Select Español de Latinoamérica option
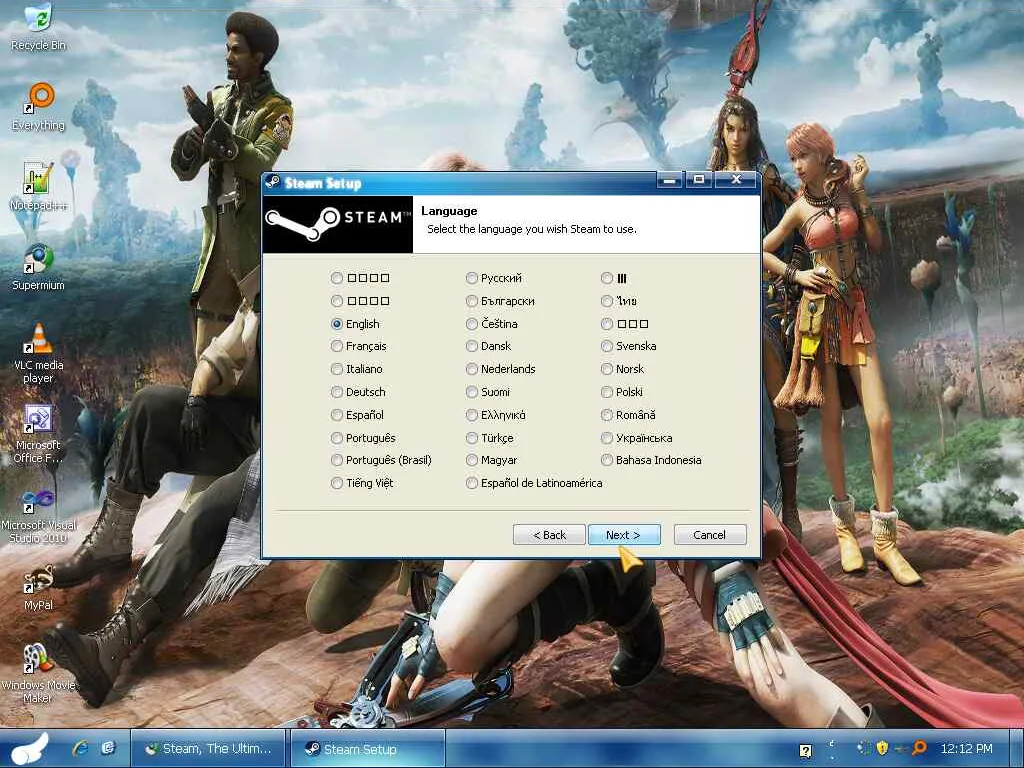This screenshot has height=768, width=1024. (534, 483)
